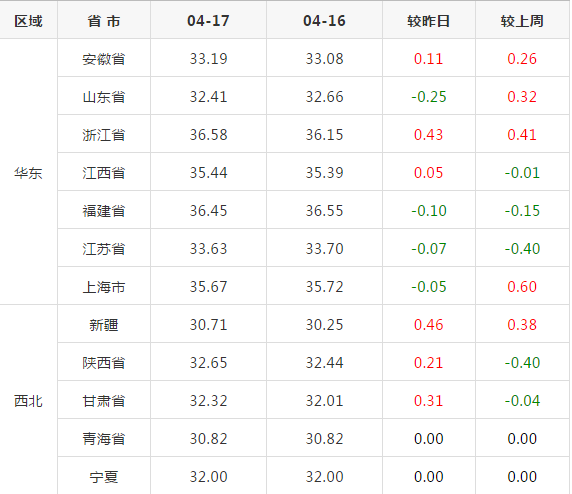Click the 区域 column header

pyautogui.click(x=28, y=21)
